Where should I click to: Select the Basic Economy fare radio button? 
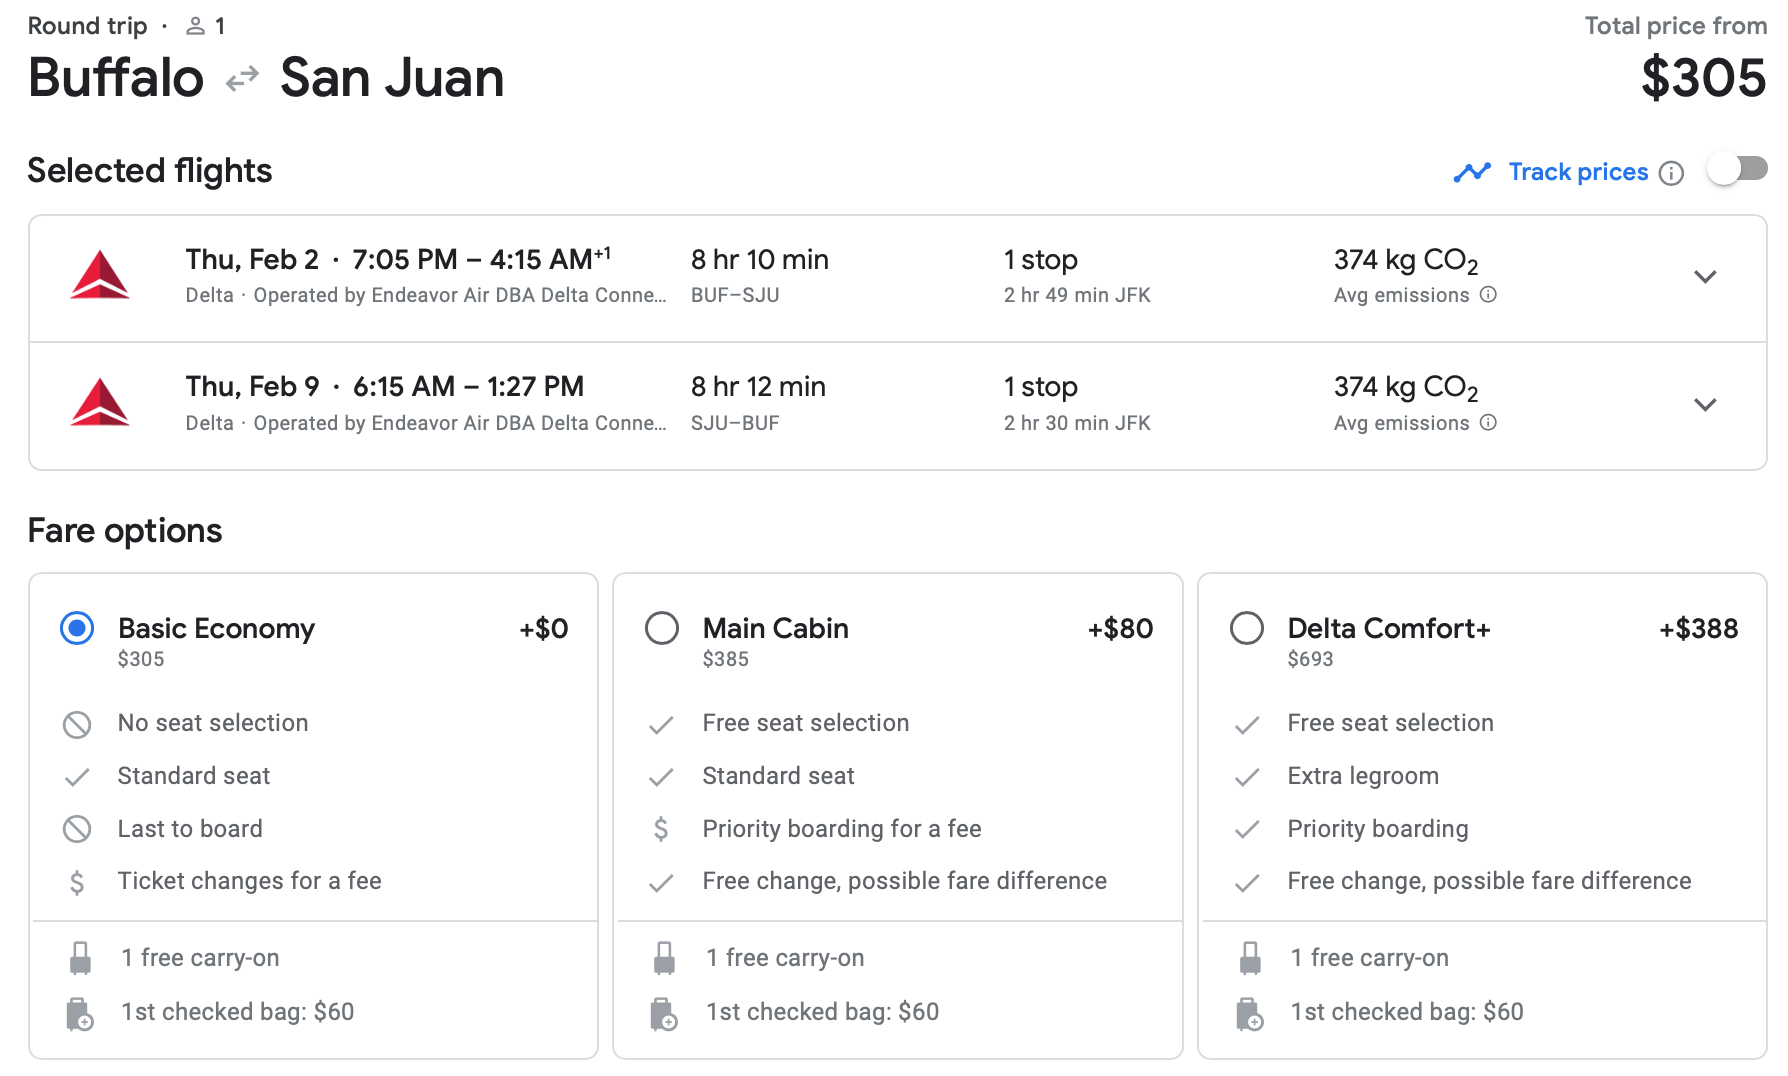tap(77, 628)
